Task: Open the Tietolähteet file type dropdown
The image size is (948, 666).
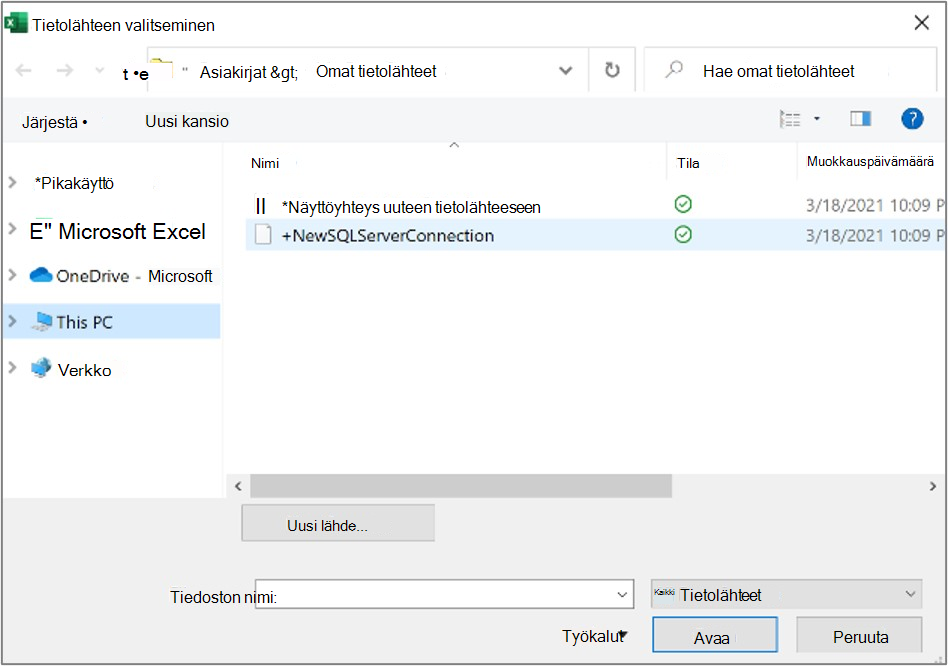Action: 786,594
